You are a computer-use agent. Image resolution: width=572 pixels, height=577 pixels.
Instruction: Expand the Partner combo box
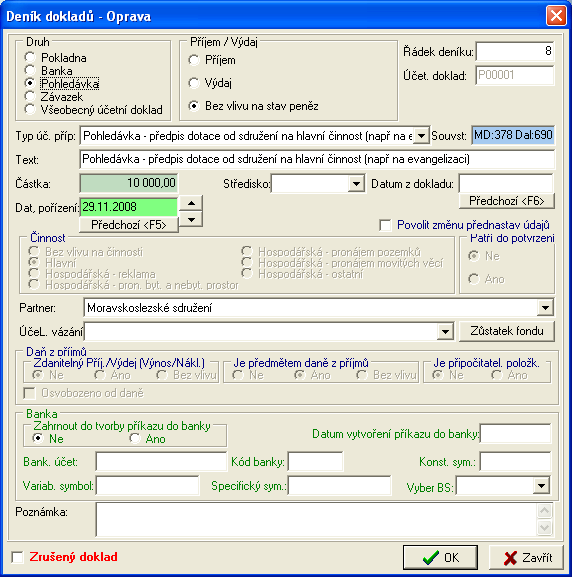(x=545, y=308)
